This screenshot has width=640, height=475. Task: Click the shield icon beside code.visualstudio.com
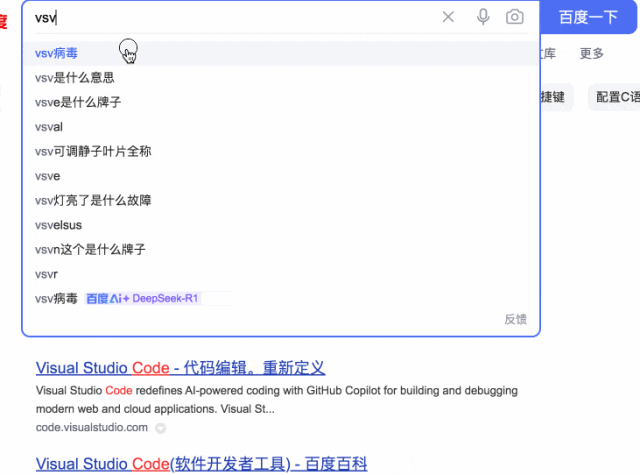161,428
